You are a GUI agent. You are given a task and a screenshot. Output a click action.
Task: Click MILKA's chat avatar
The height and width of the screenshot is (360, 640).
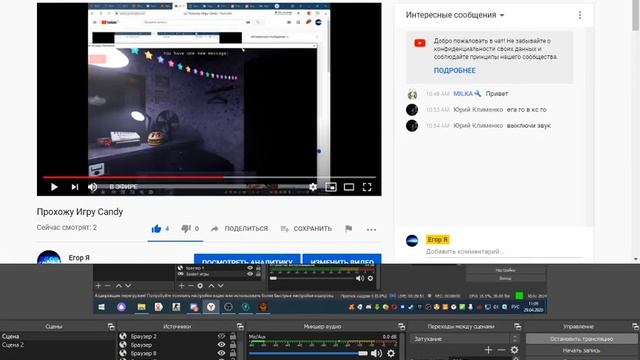(412, 94)
